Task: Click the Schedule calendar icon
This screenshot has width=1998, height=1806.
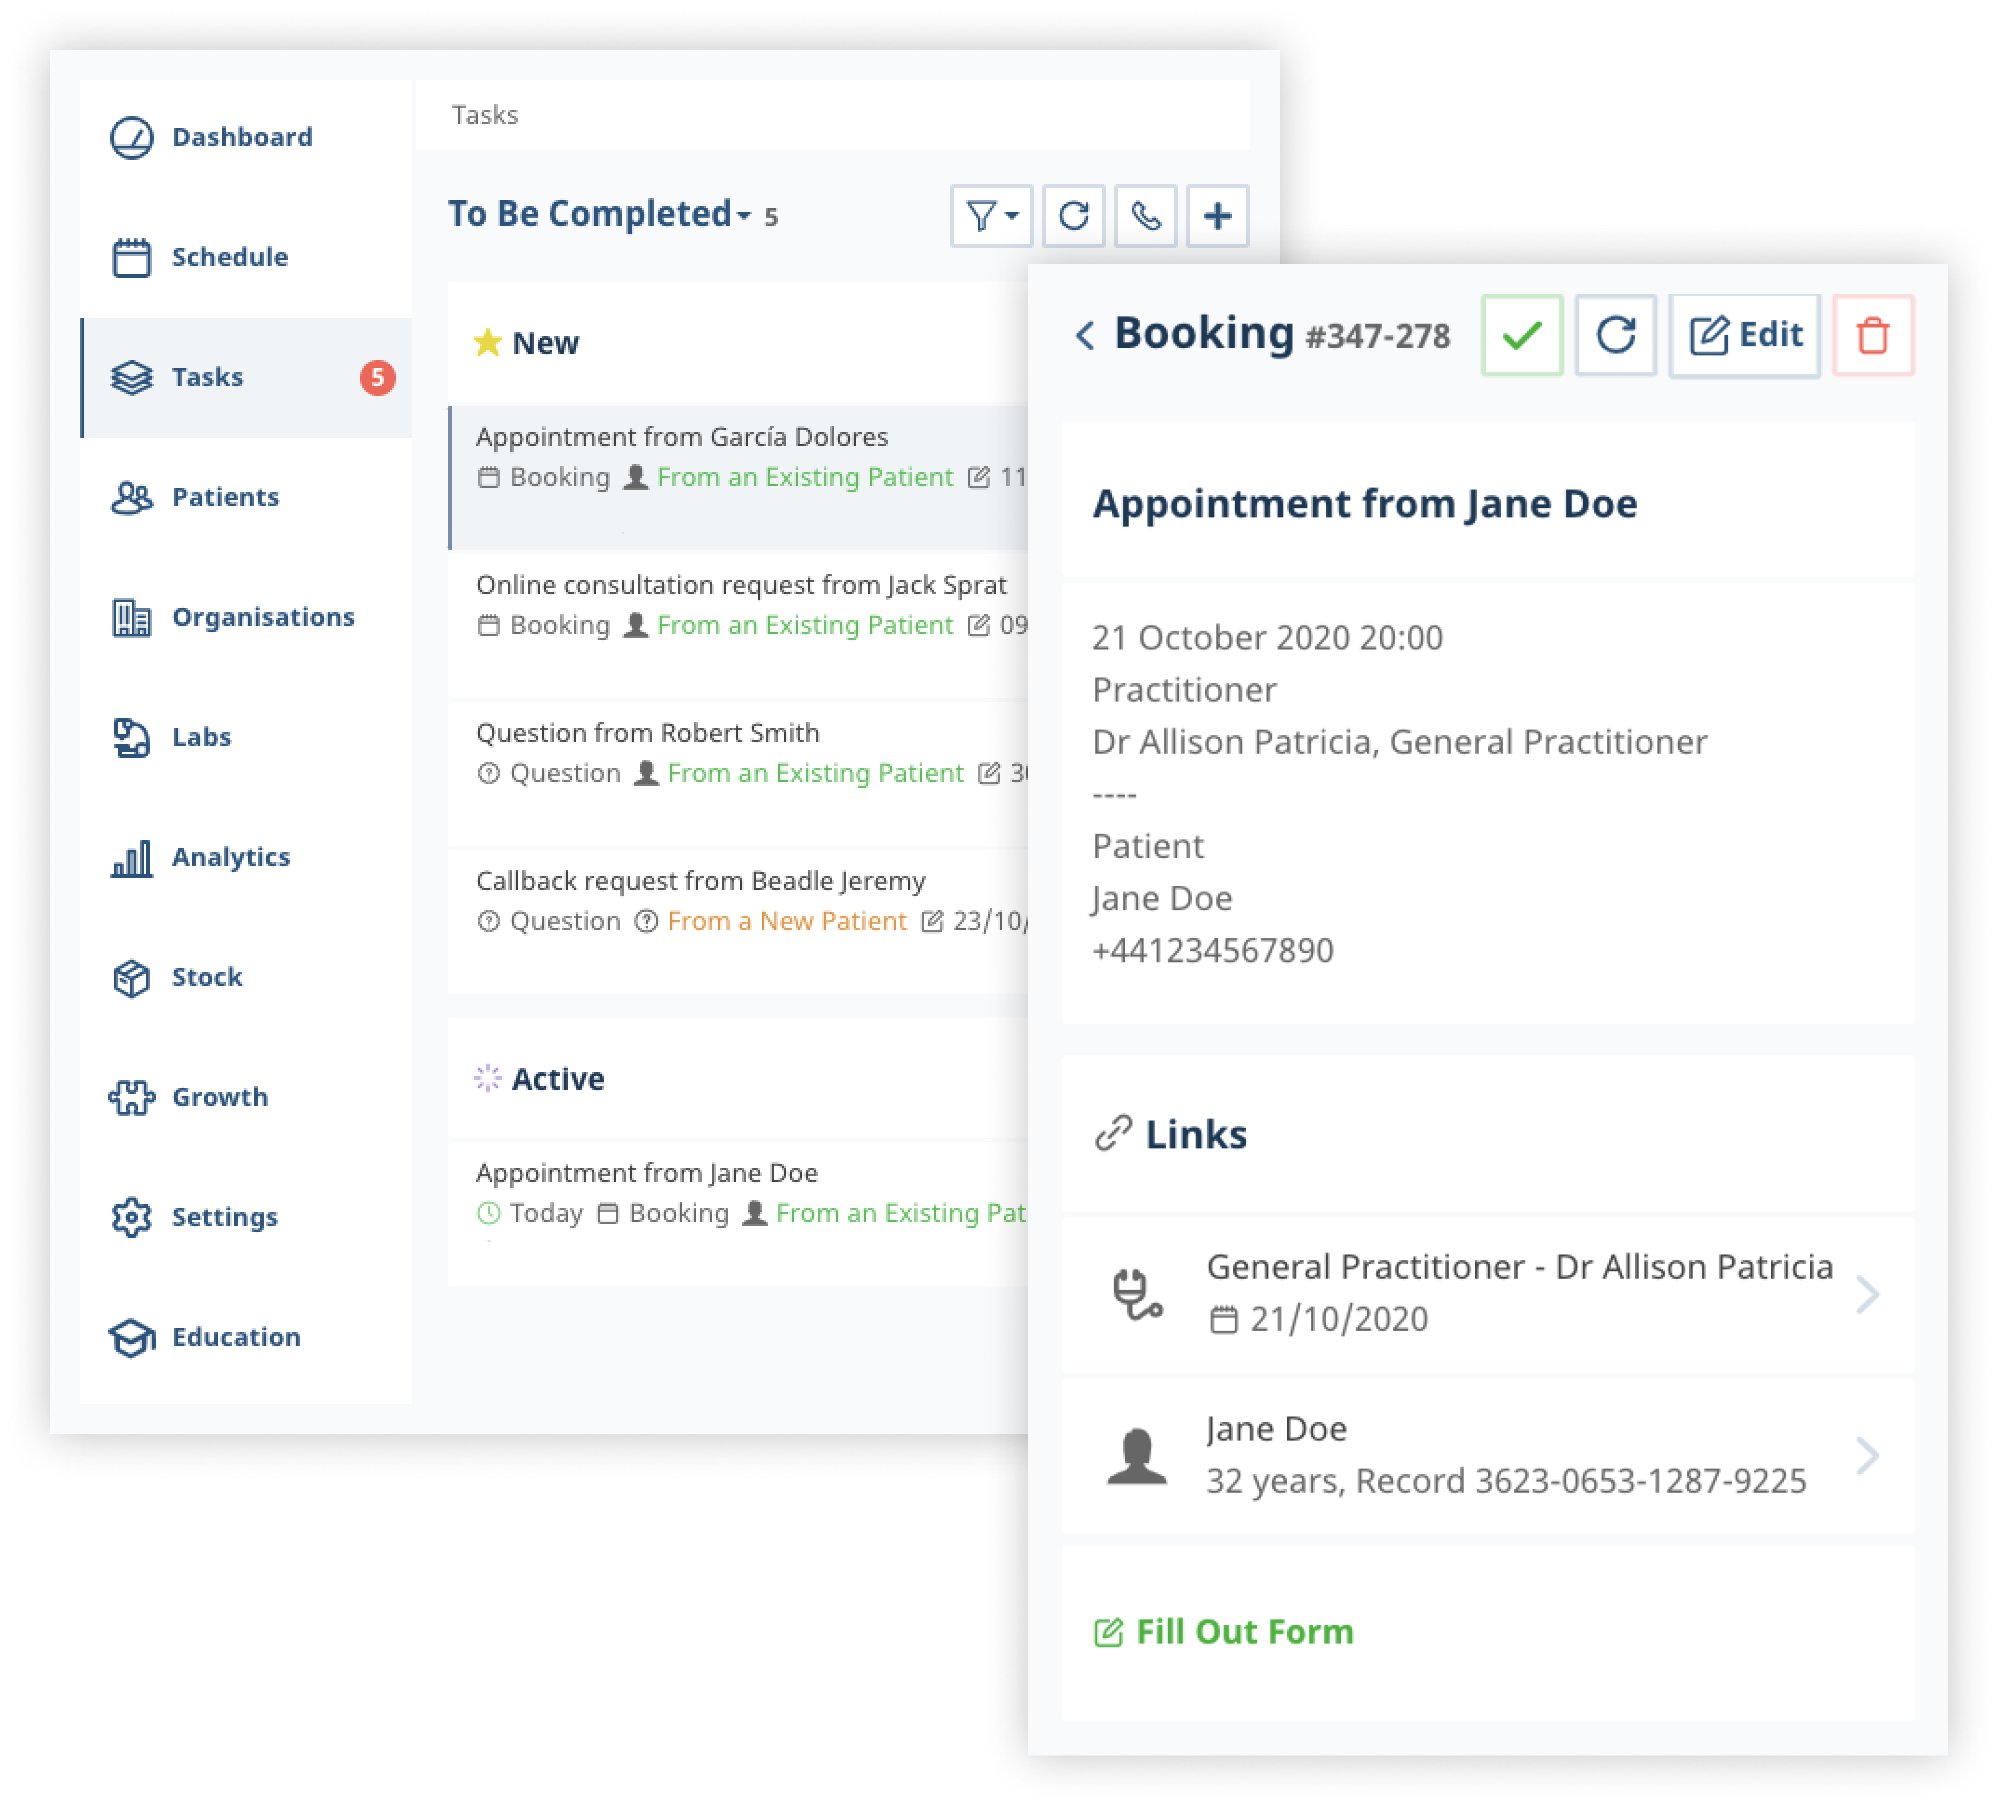Action: [x=132, y=256]
